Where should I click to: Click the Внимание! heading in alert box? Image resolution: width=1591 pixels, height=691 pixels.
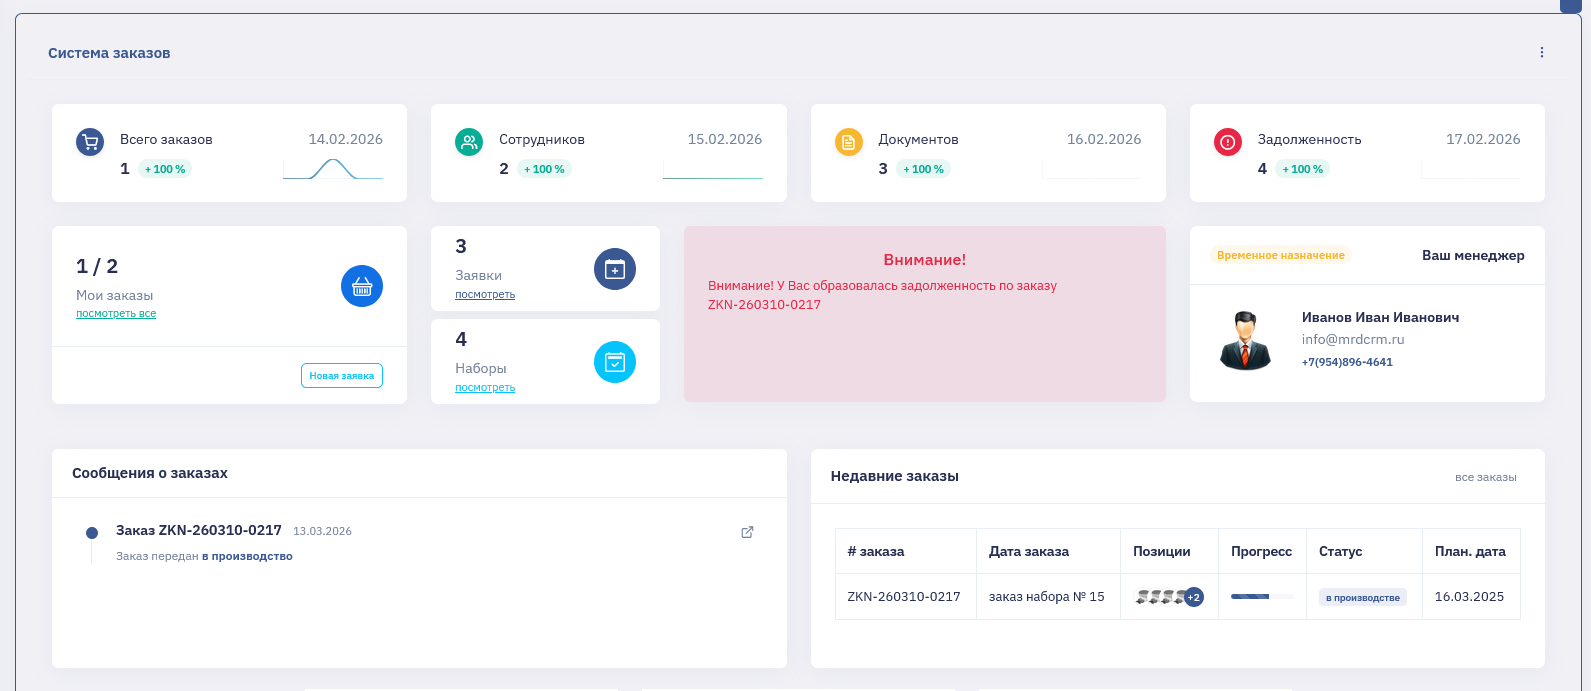[x=925, y=260]
